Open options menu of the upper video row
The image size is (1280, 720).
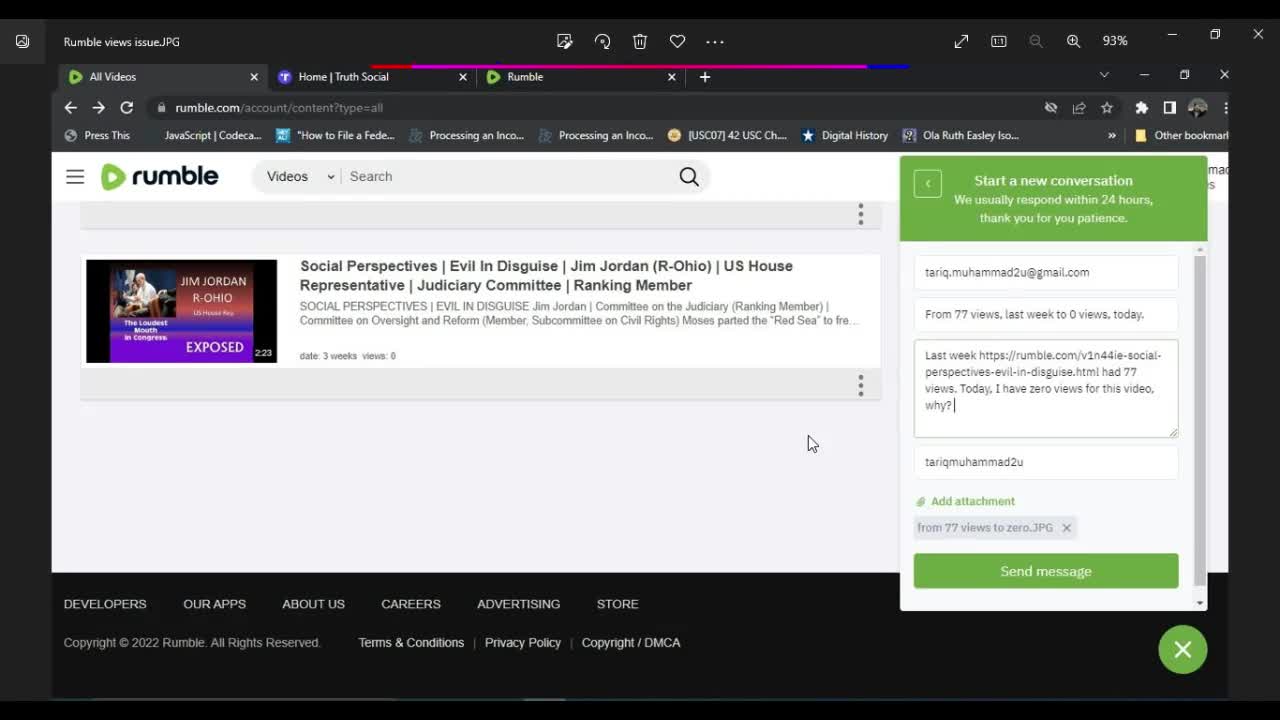[860, 214]
